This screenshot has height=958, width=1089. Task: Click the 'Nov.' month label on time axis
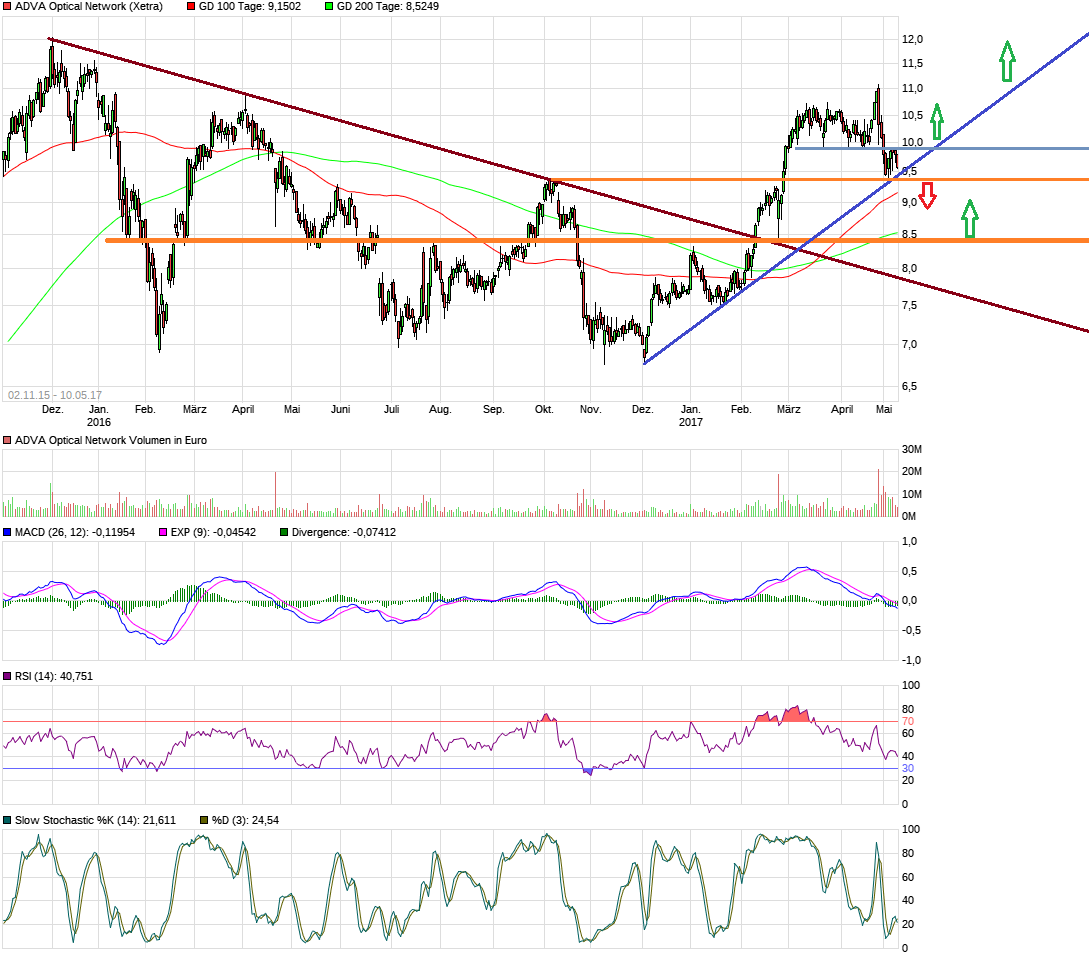[590, 409]
